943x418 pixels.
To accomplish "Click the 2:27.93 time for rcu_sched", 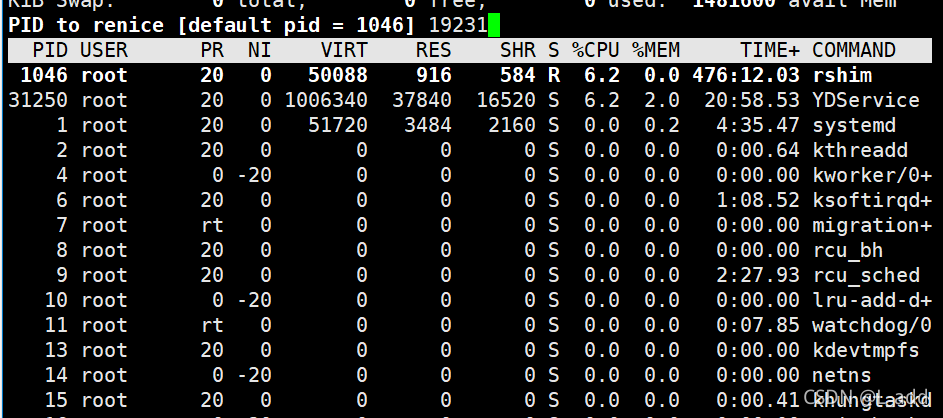I will [x=758, y=275].
